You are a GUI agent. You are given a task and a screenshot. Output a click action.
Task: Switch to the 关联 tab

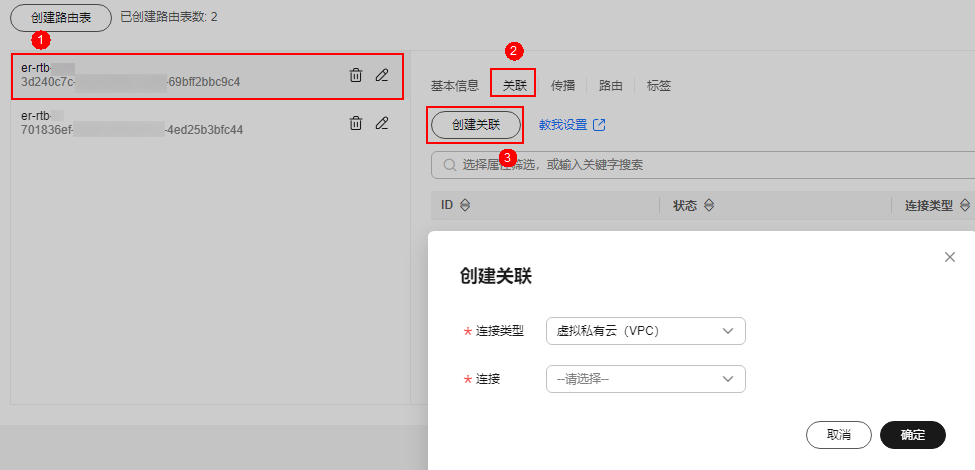(514, 86)
